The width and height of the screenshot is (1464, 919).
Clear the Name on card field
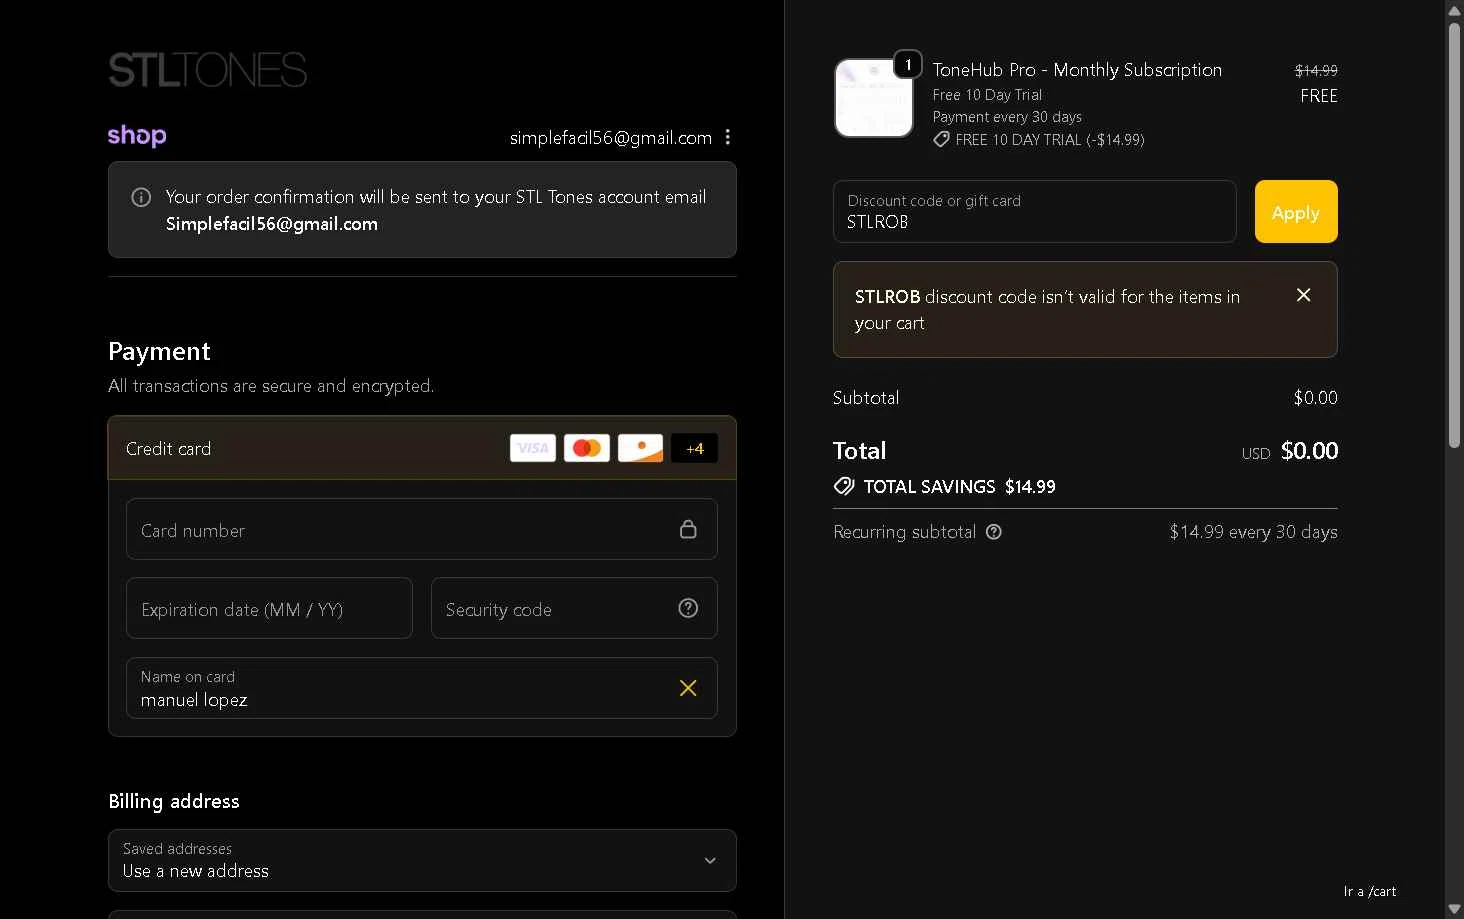tap(688, 688)
